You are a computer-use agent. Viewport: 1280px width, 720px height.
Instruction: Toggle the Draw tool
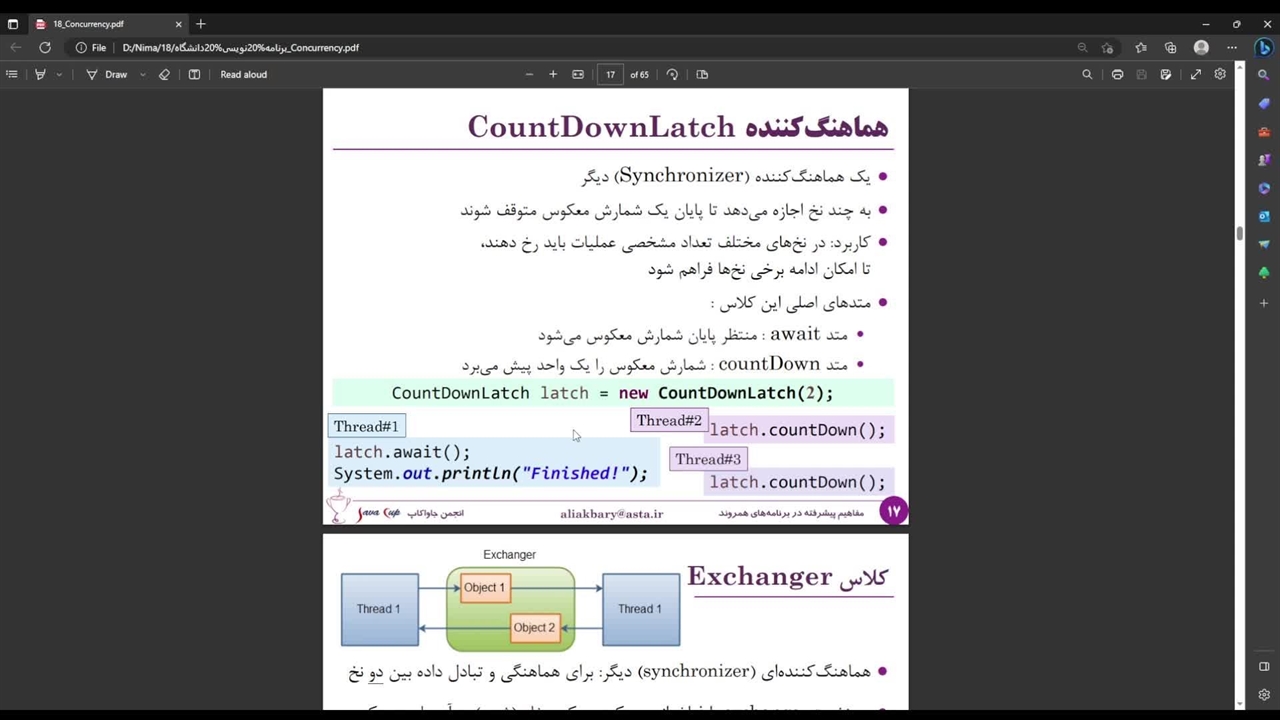pos(107,74)
